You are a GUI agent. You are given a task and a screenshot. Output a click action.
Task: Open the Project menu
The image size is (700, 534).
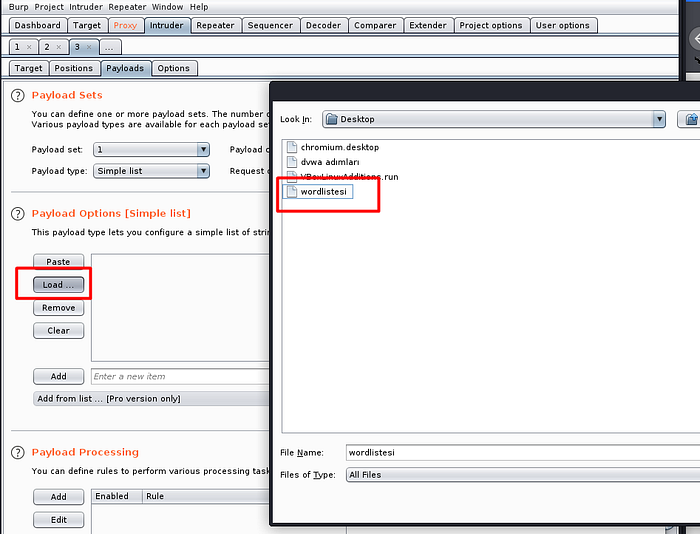[49, 7]
